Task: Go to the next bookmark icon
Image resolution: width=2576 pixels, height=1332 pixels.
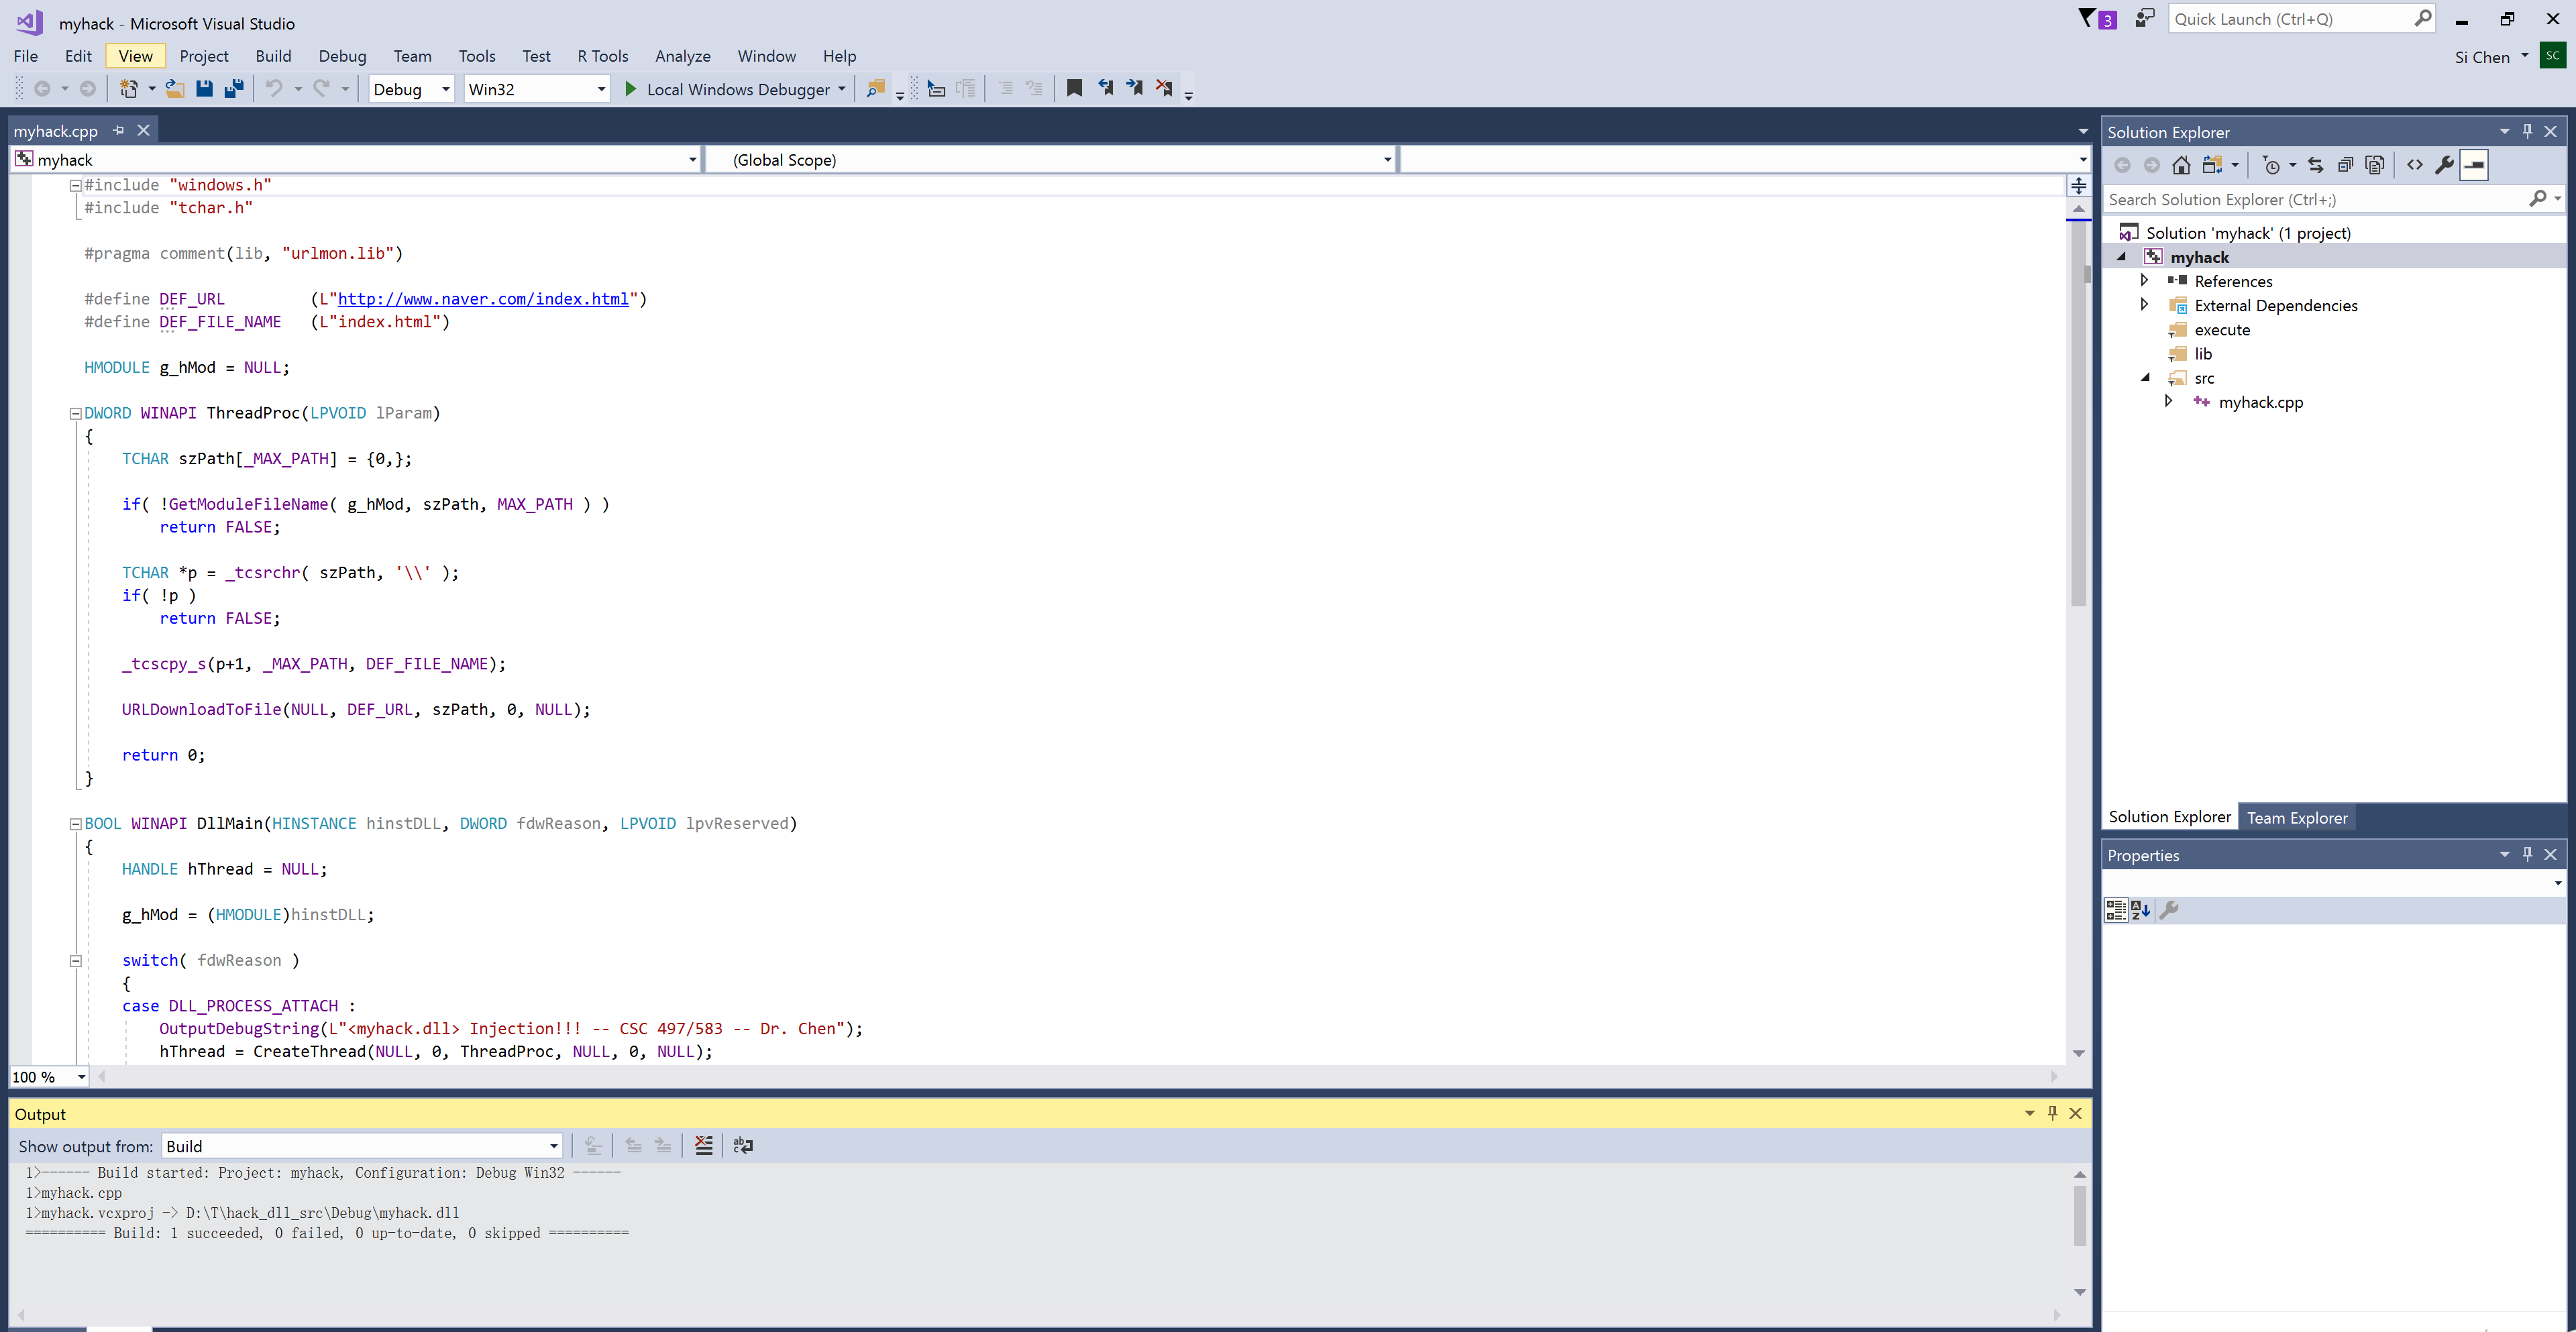Action: coord(1134,88)
